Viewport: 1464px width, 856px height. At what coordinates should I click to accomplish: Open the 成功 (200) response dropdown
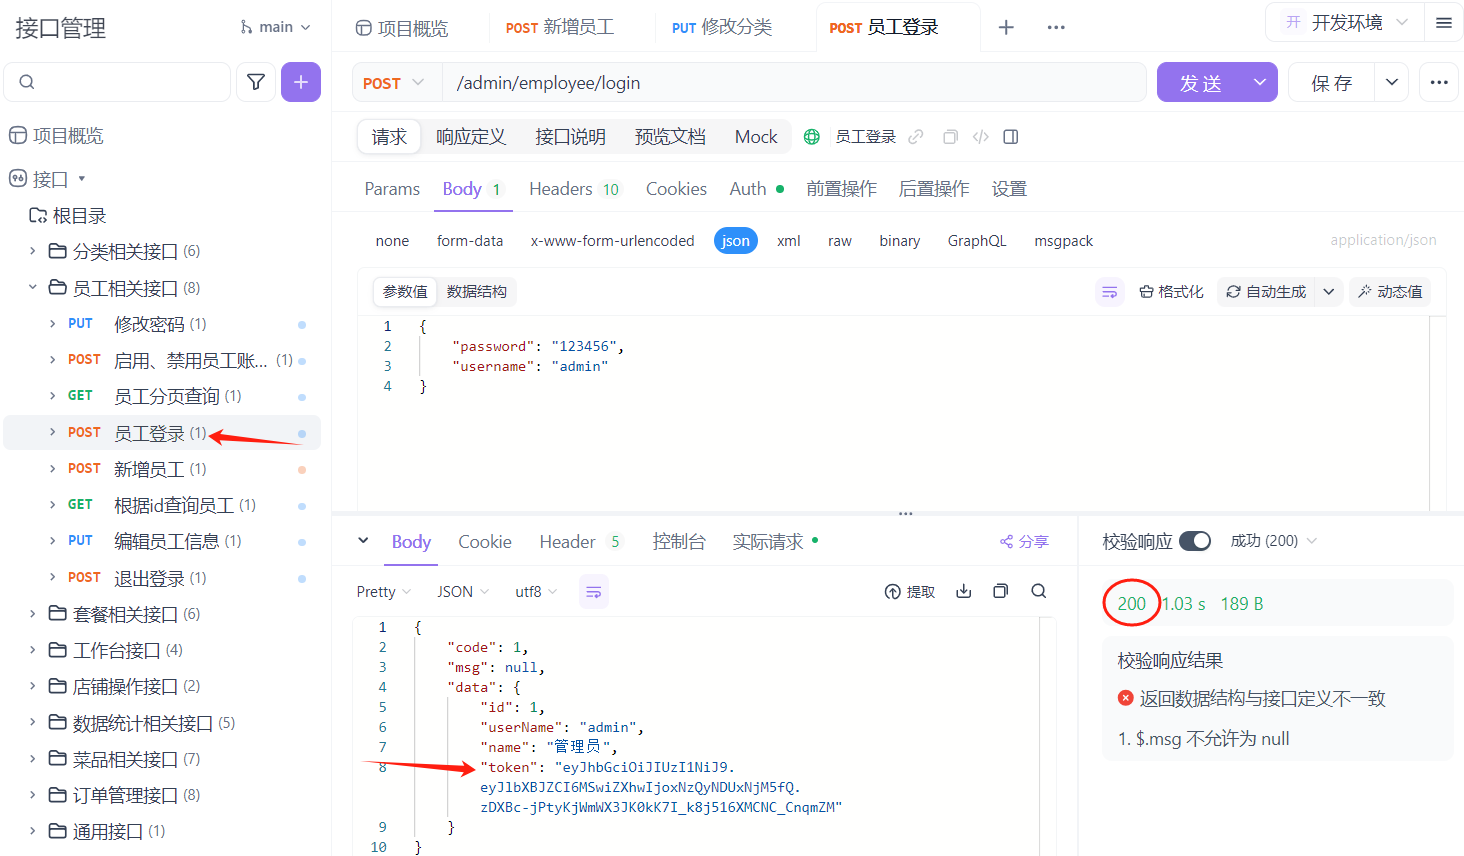coord(1274,541)
